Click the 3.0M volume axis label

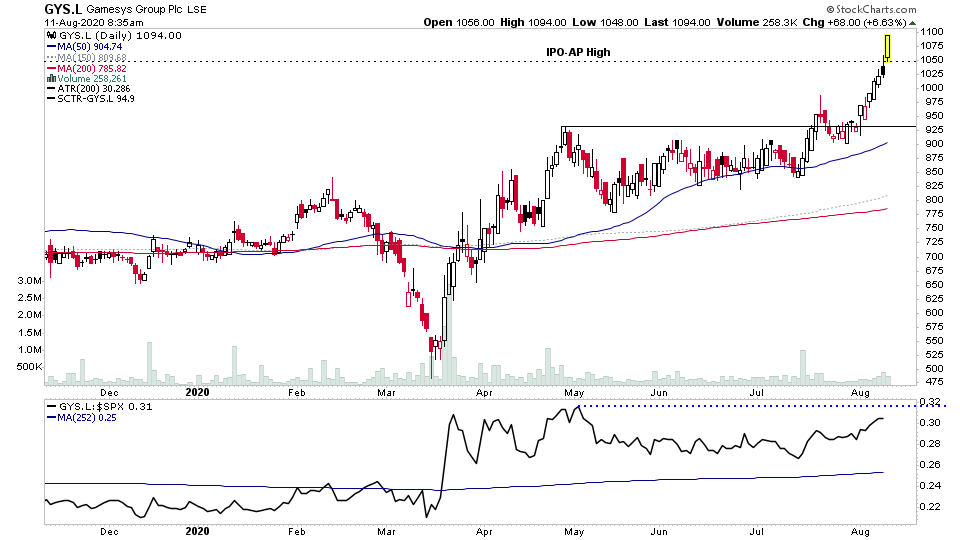coord(29,281)
